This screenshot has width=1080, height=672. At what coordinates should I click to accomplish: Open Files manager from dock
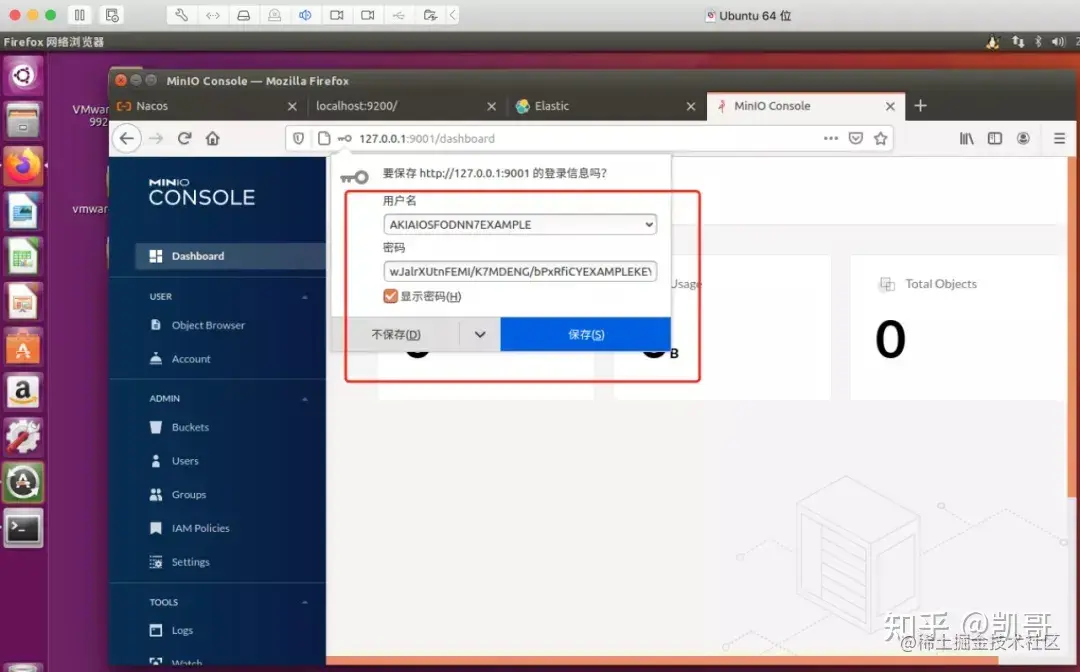(x=23, y=120)
